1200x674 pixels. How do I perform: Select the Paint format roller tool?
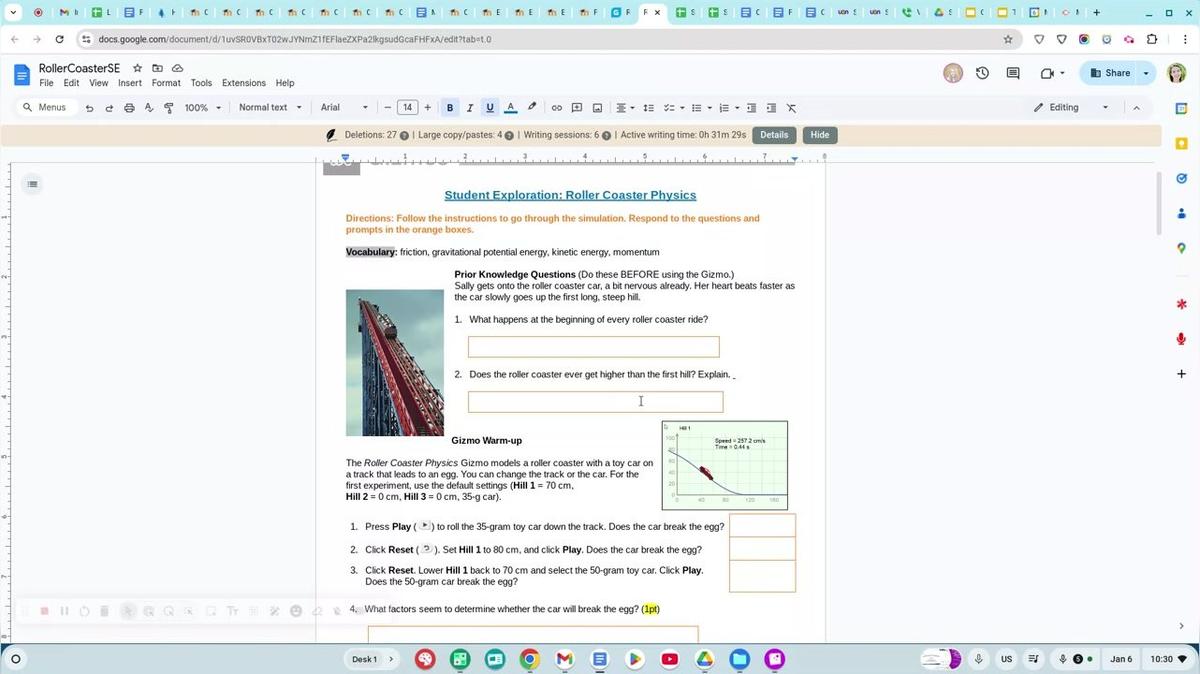pos(168,108)
